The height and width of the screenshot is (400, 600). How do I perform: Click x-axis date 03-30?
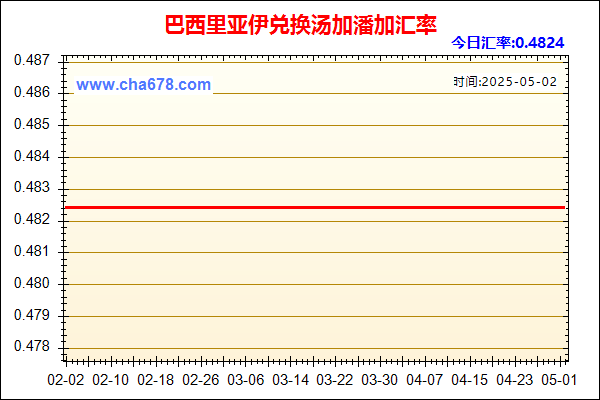coord(380,380)
